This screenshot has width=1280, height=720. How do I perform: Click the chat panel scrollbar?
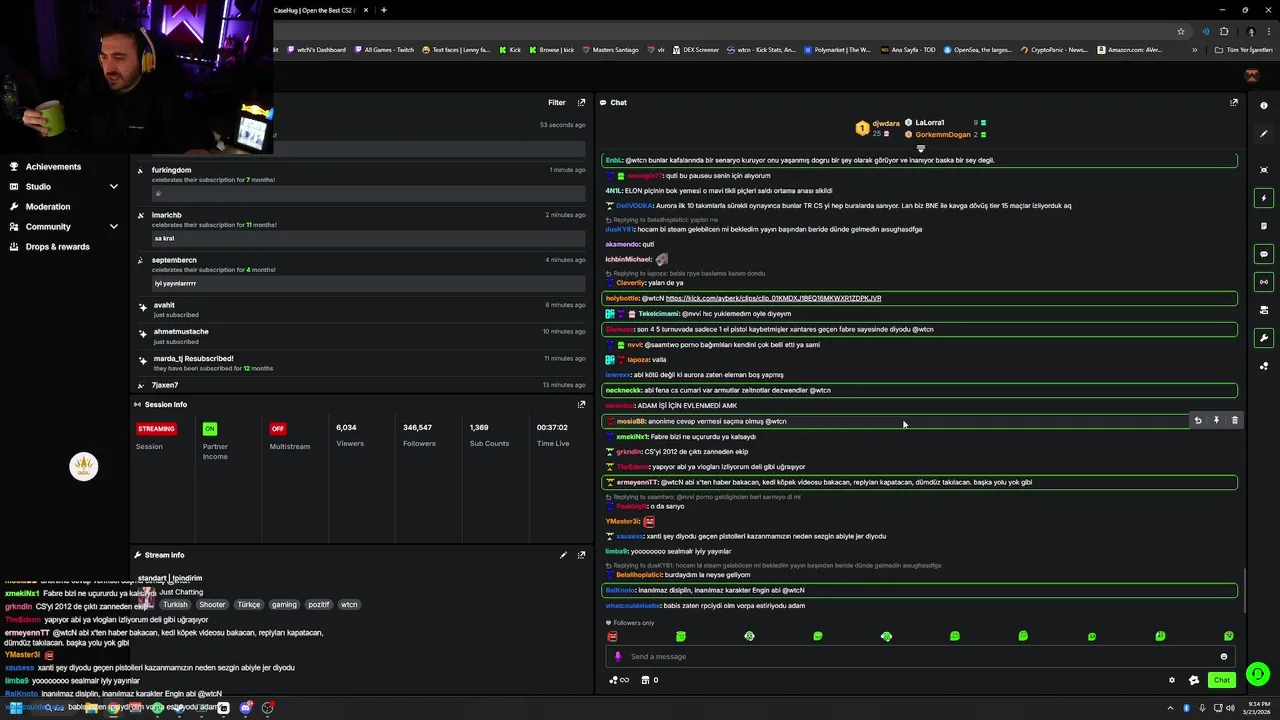click(x=1245, y=590)
